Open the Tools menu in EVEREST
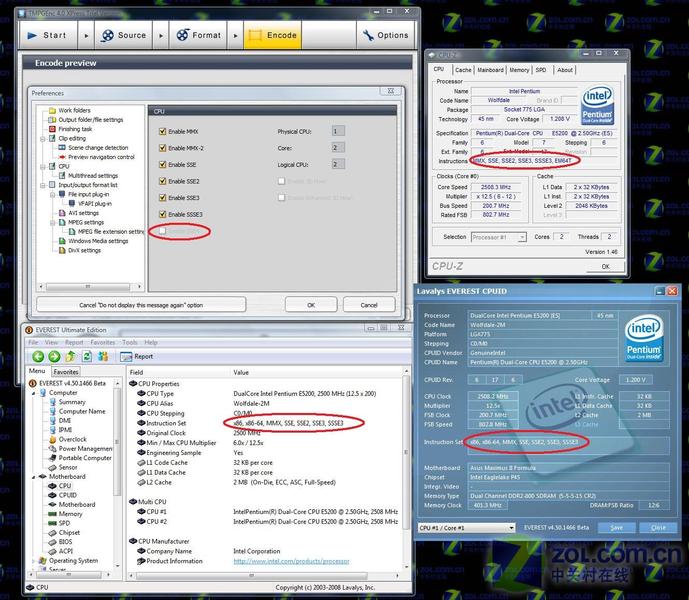Viewport: 689px width, 600px height. 130,342
